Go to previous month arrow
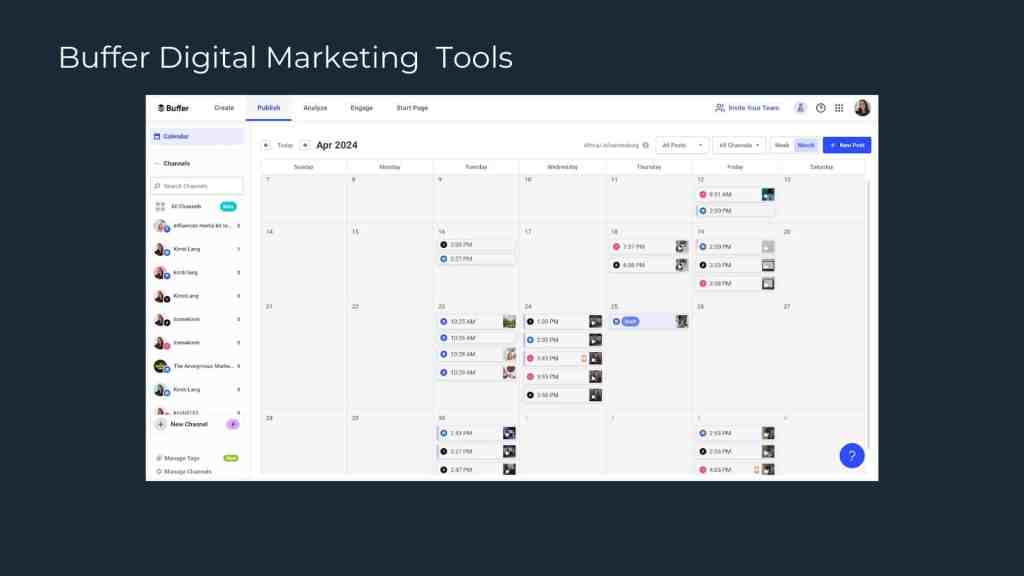The image size is (1024, 576). pos(266,145)
